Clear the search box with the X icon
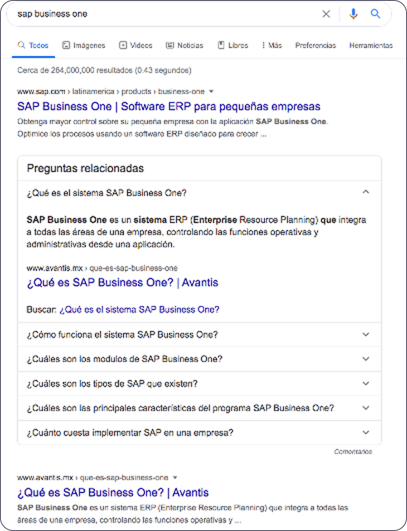407x531 pixels. (x=326, y=14)
